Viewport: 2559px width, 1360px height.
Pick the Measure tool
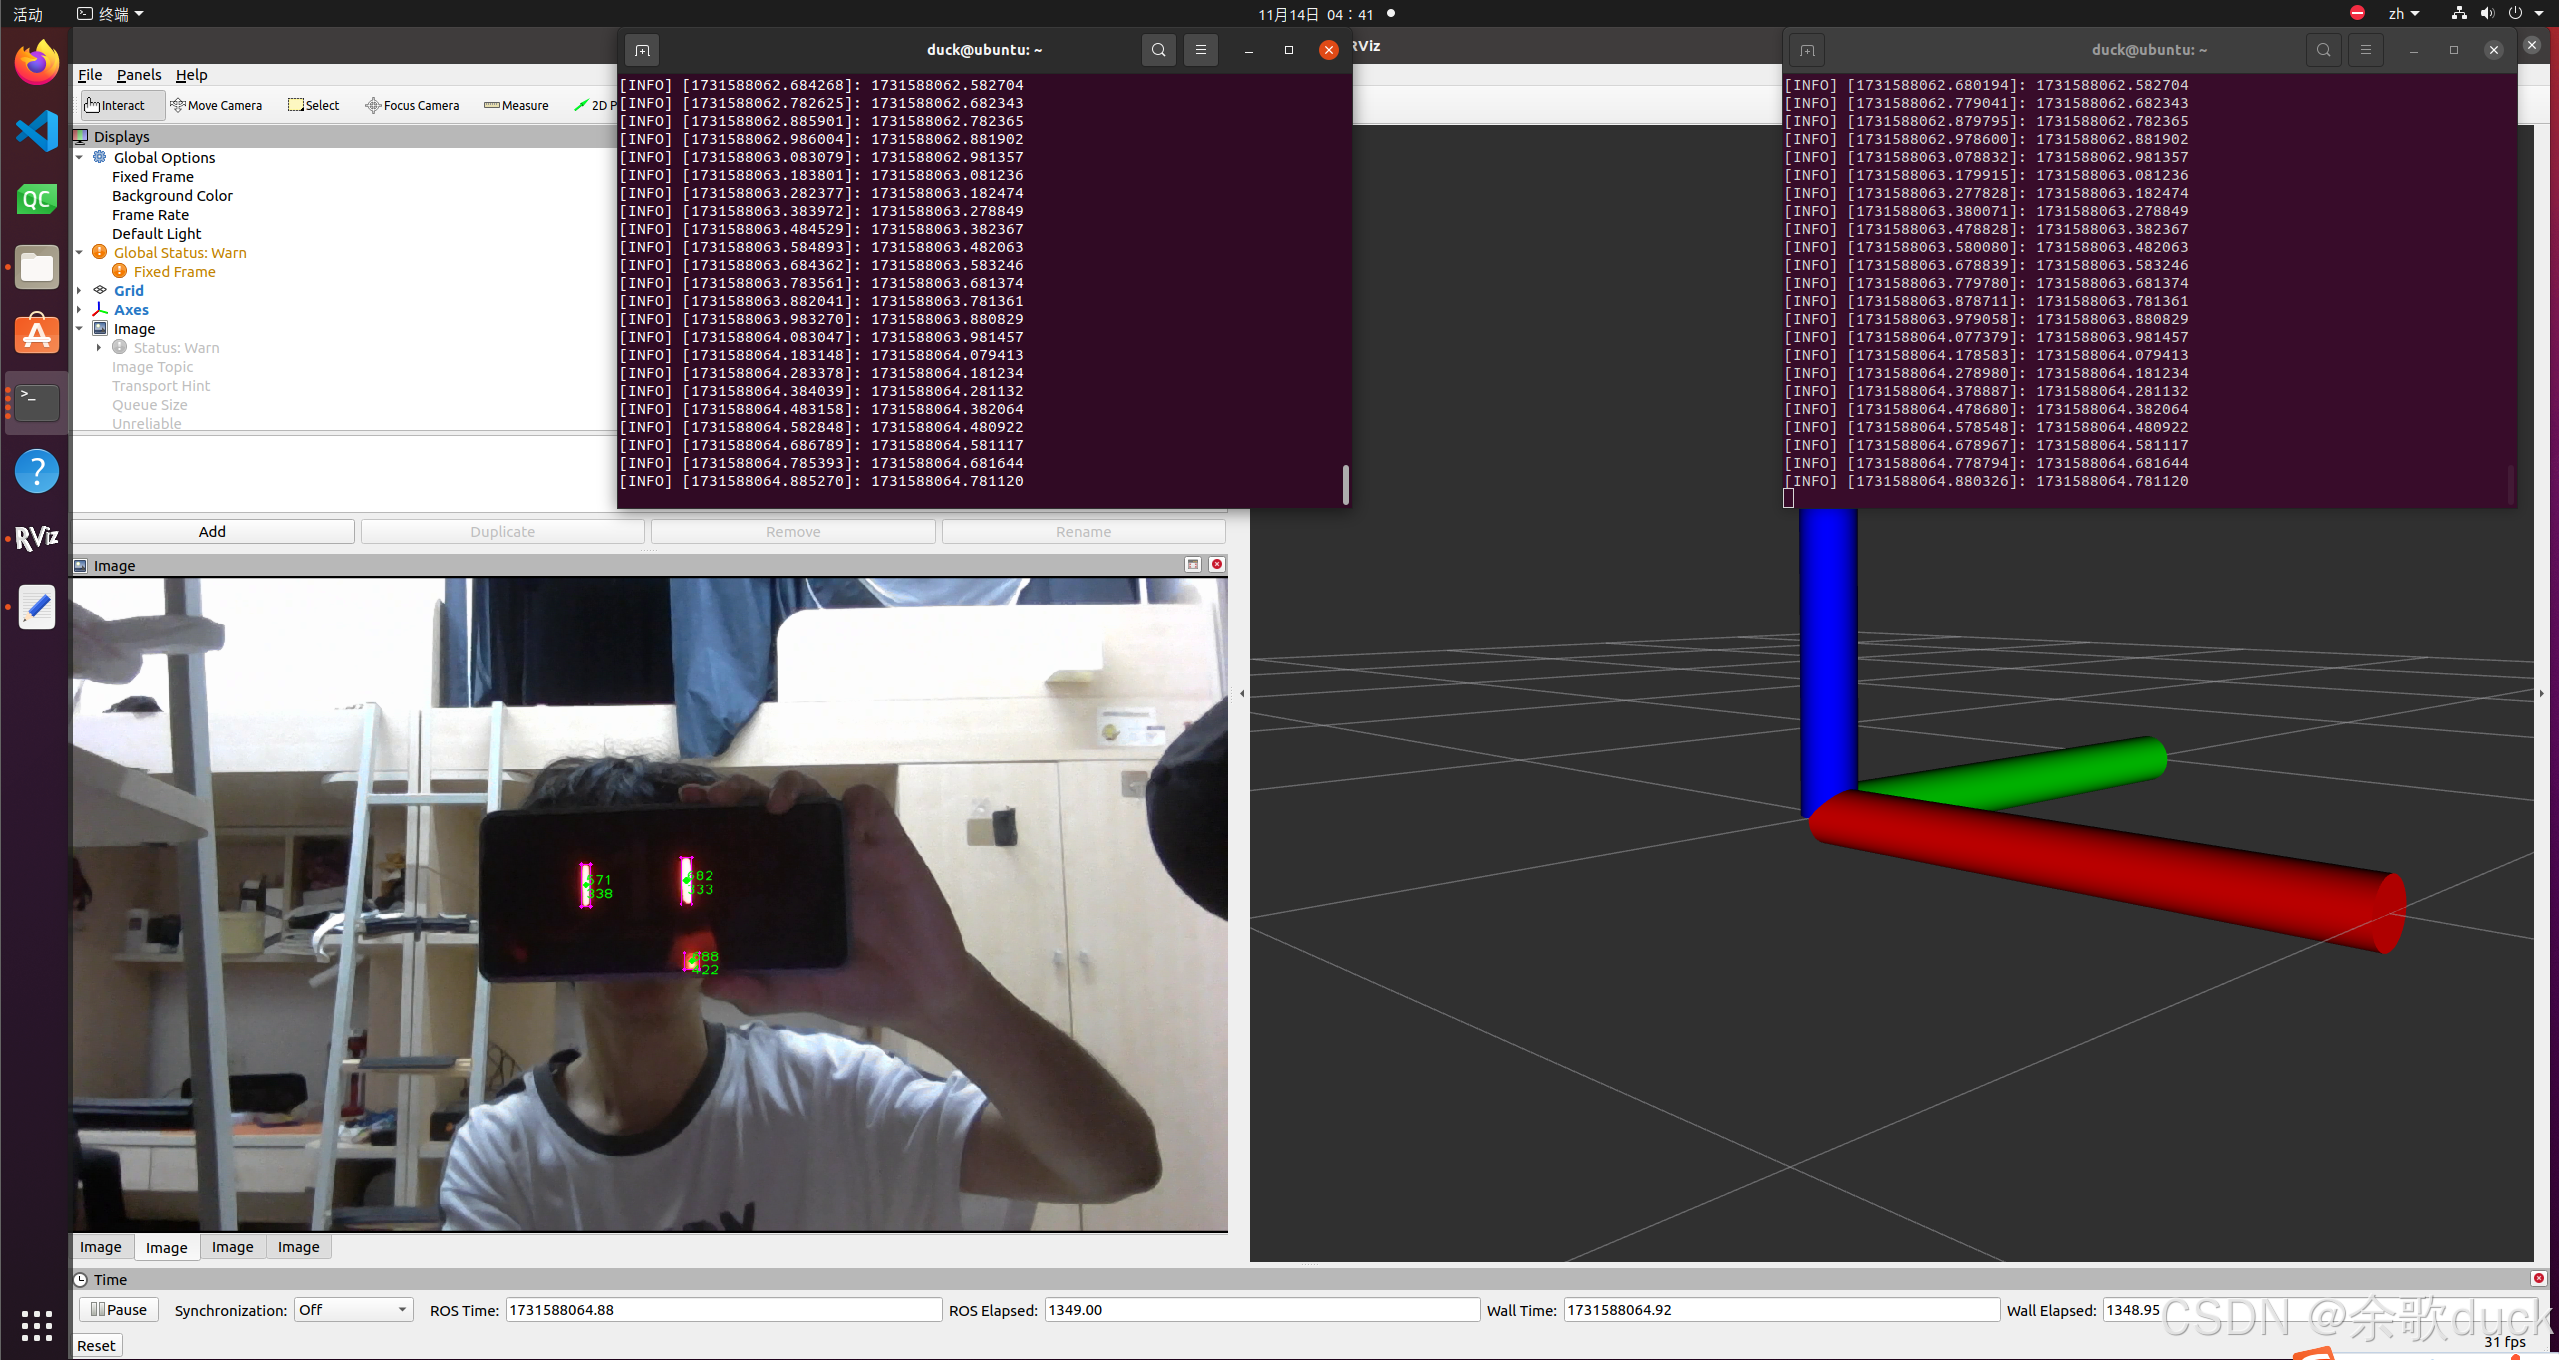pyautogui.click(x=516, y=105)
